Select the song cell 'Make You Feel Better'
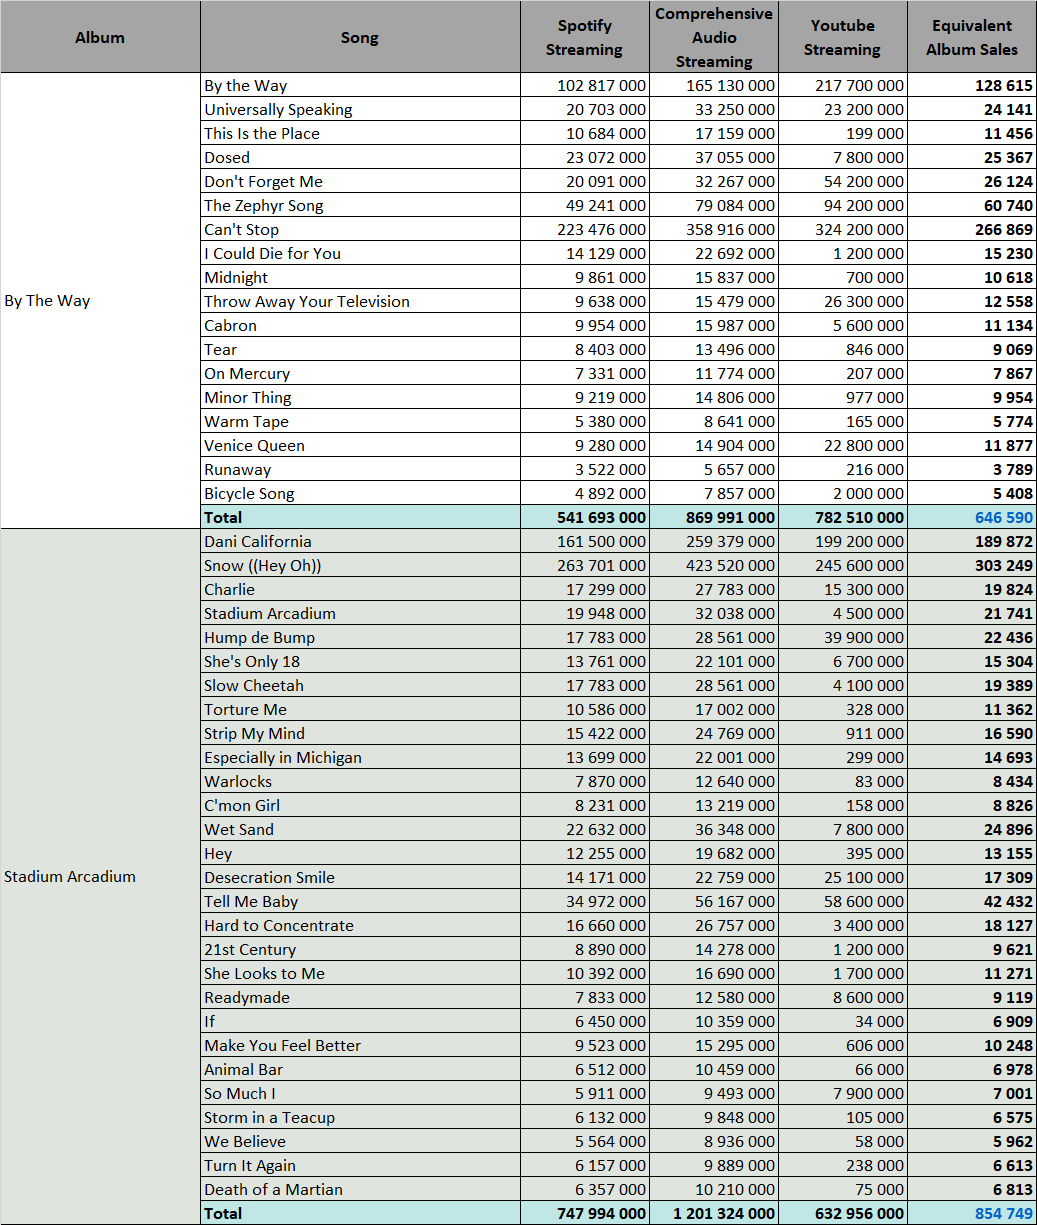Screen dimensions: 1037x1225 pyautogui.click(x=360, y=1045)
